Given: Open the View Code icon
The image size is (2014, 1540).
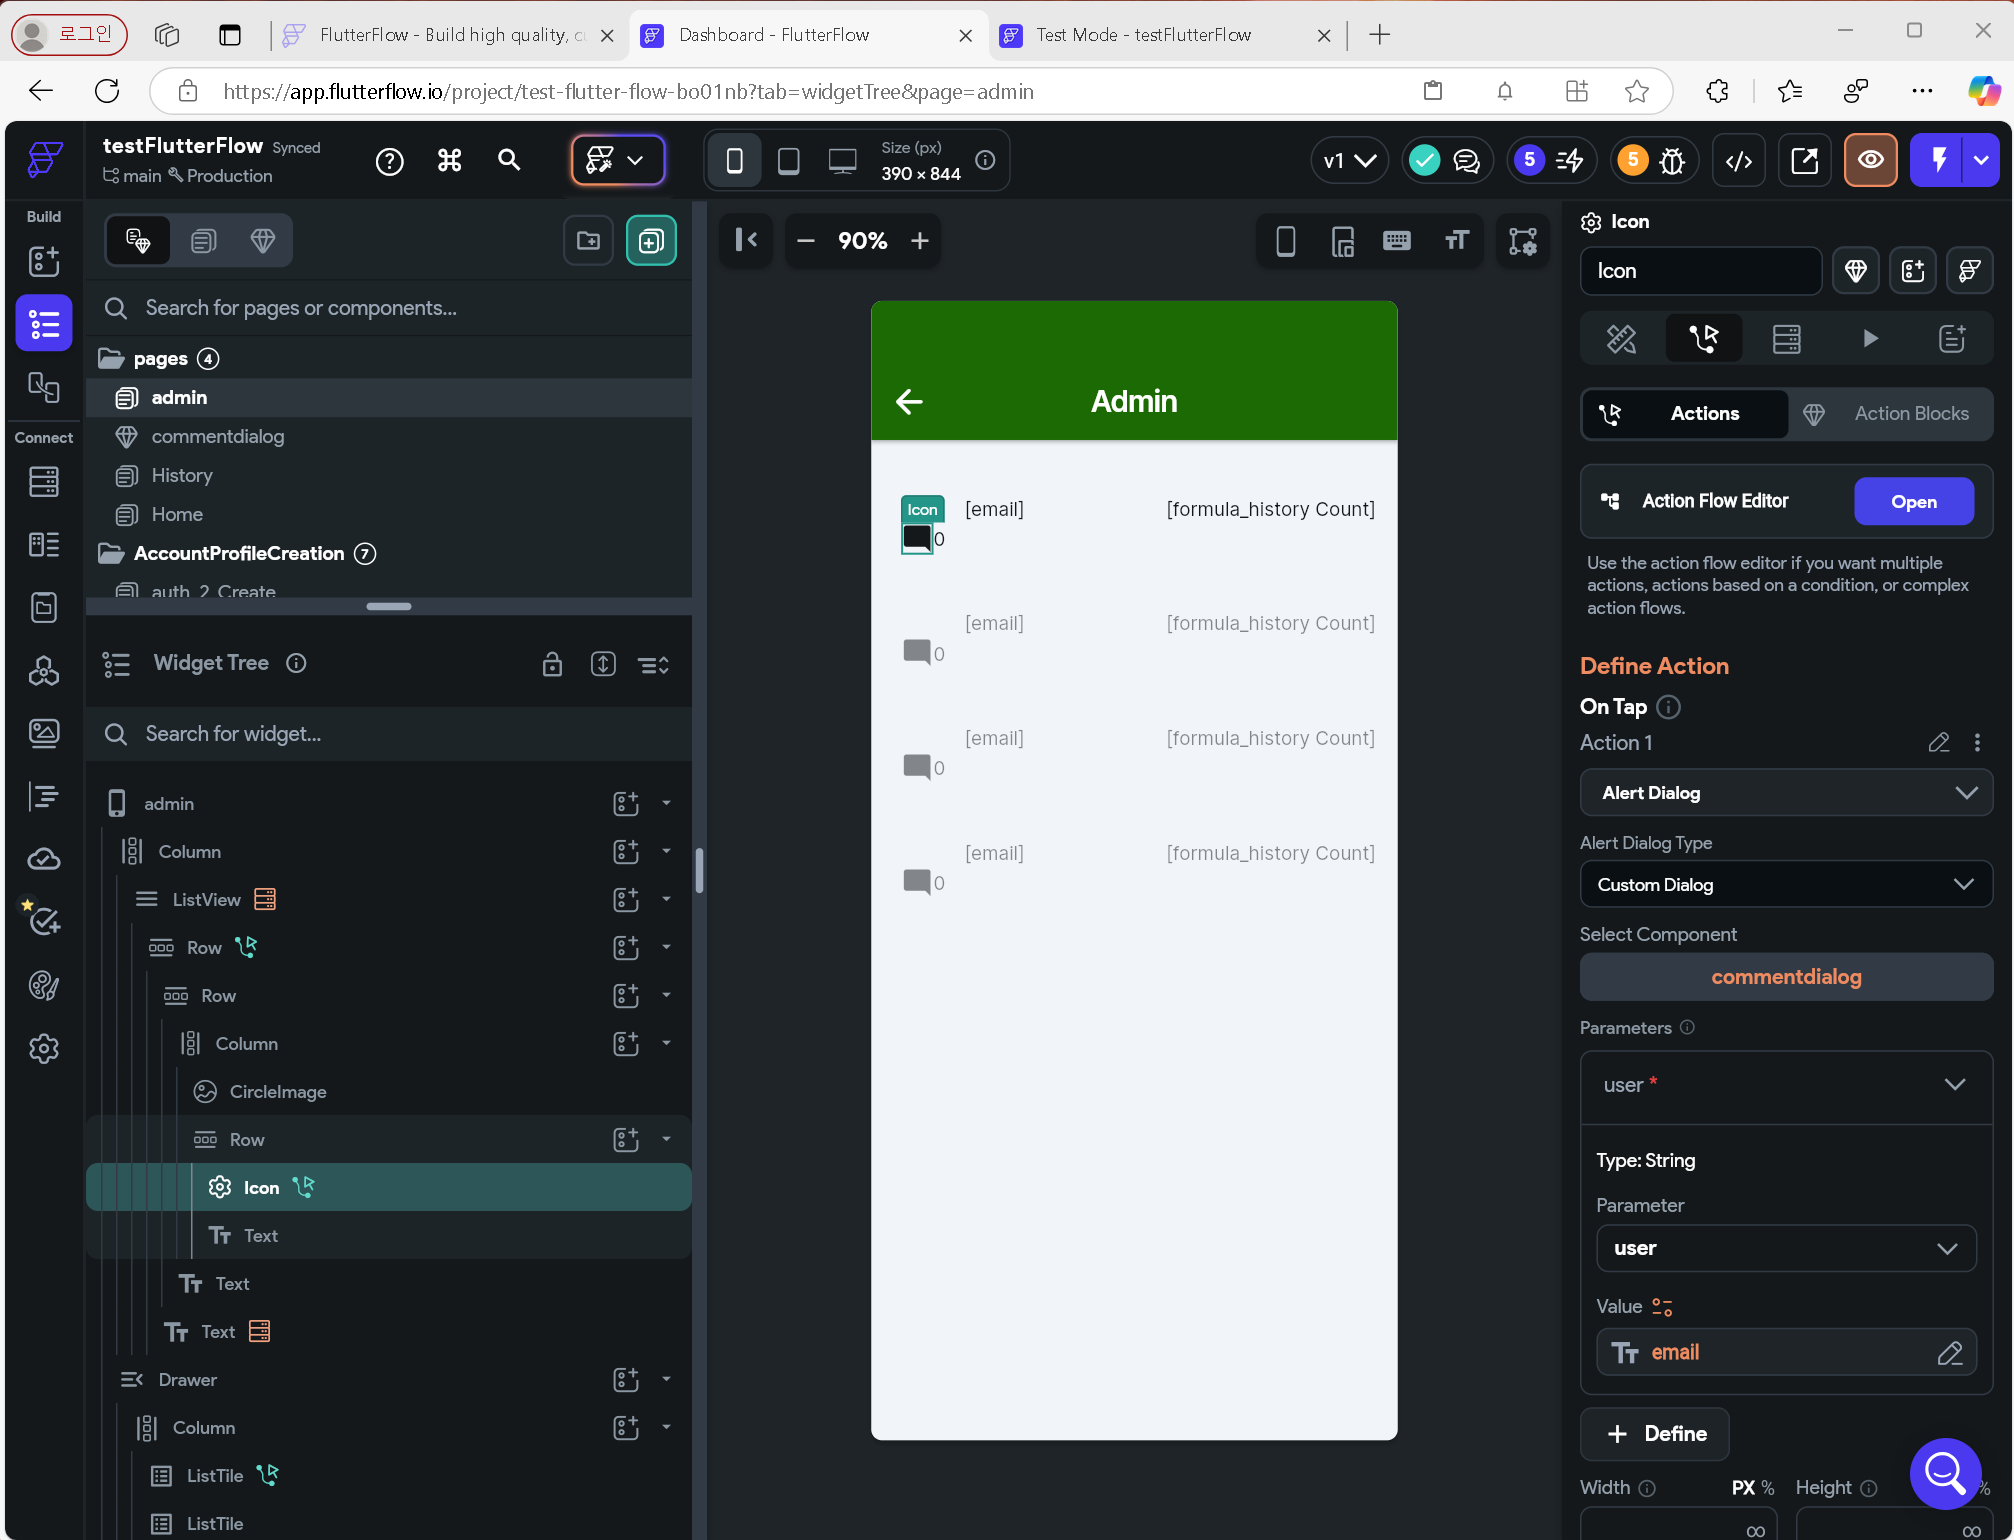Looking at the screenshot, I should 1739,160.
